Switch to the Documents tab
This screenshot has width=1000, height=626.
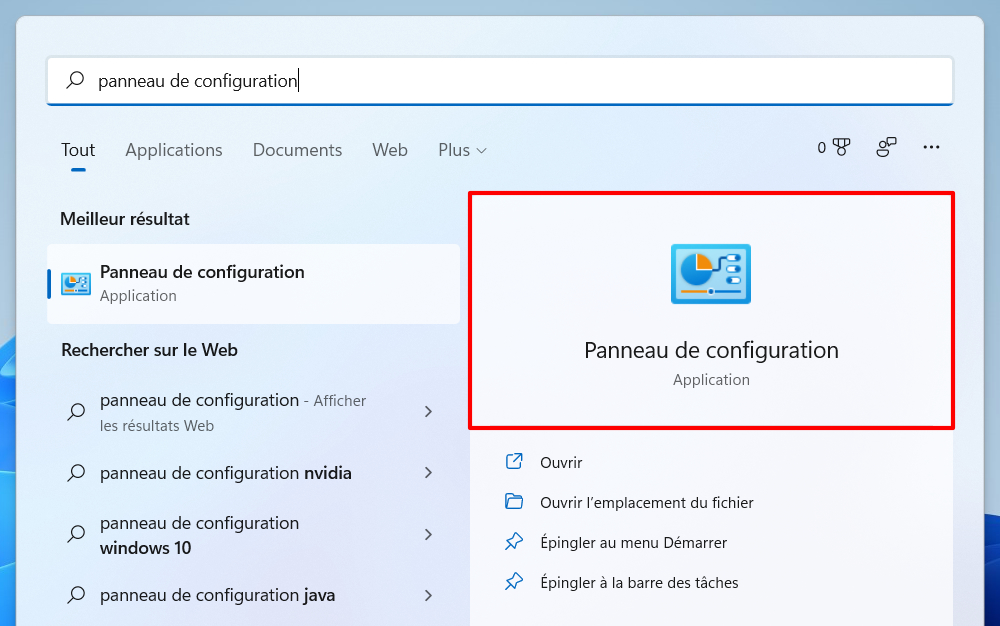(297, 150)
